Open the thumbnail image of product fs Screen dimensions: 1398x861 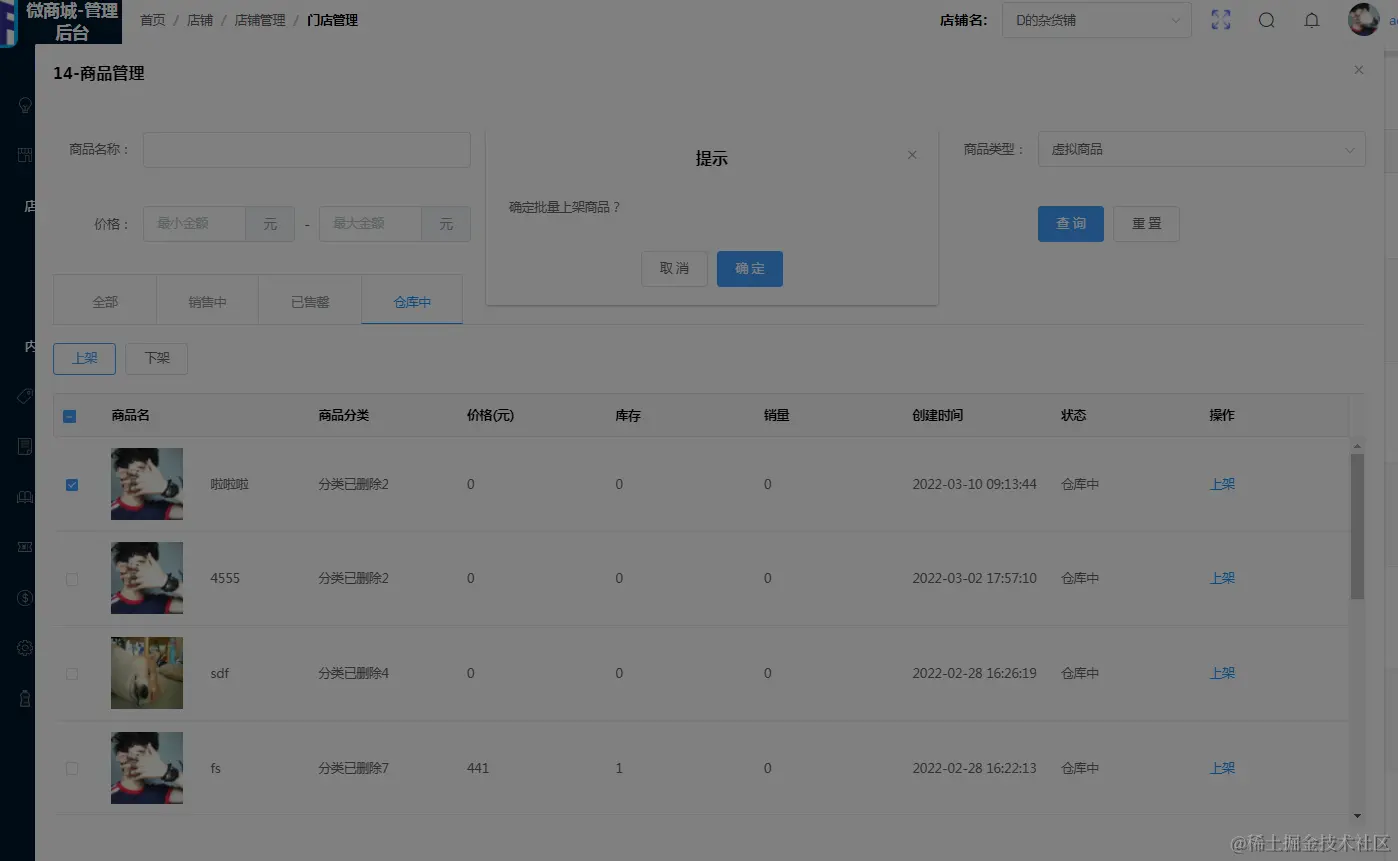(147, 768)
